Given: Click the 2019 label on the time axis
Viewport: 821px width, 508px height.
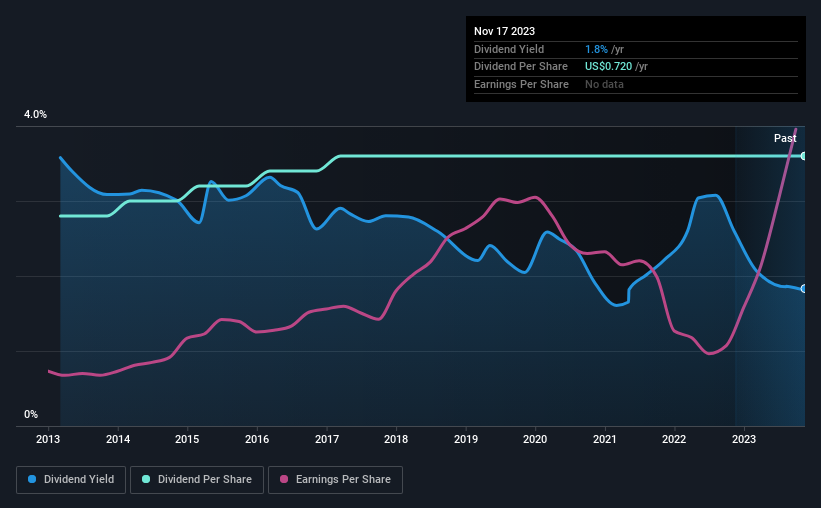Looking at the screenshot, I should point(465,439).
